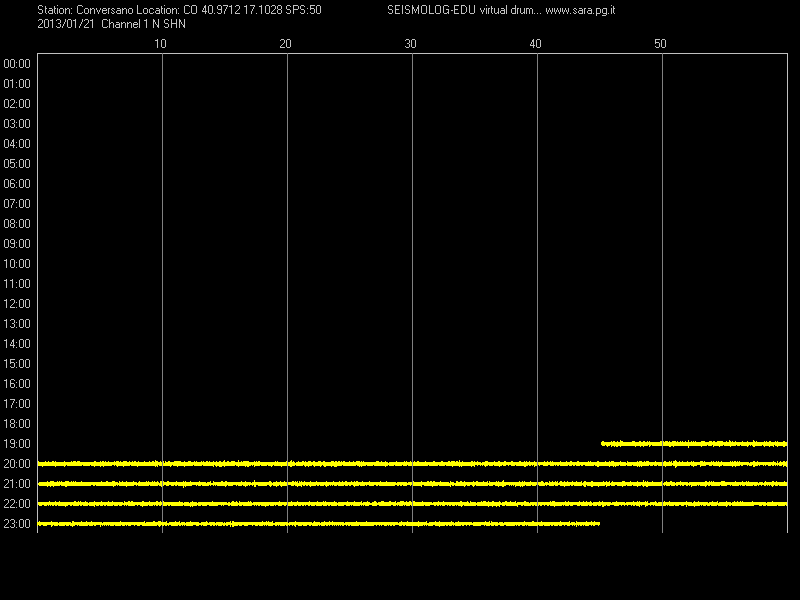Click the 04:00 hour label
Viewport: 800px width, 600px height.
(x=17, y=144)
